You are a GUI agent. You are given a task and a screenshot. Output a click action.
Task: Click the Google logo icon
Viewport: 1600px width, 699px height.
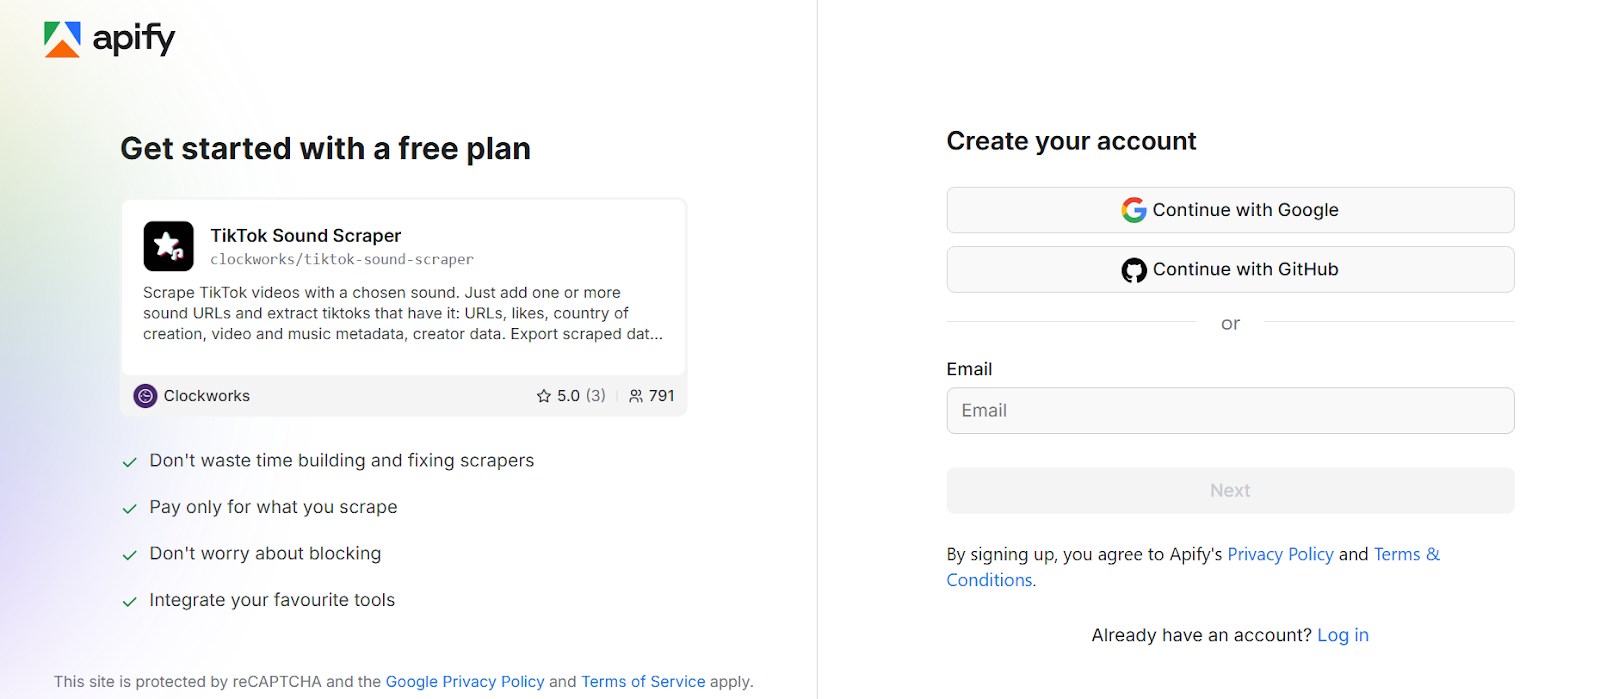click(1133, 210)
